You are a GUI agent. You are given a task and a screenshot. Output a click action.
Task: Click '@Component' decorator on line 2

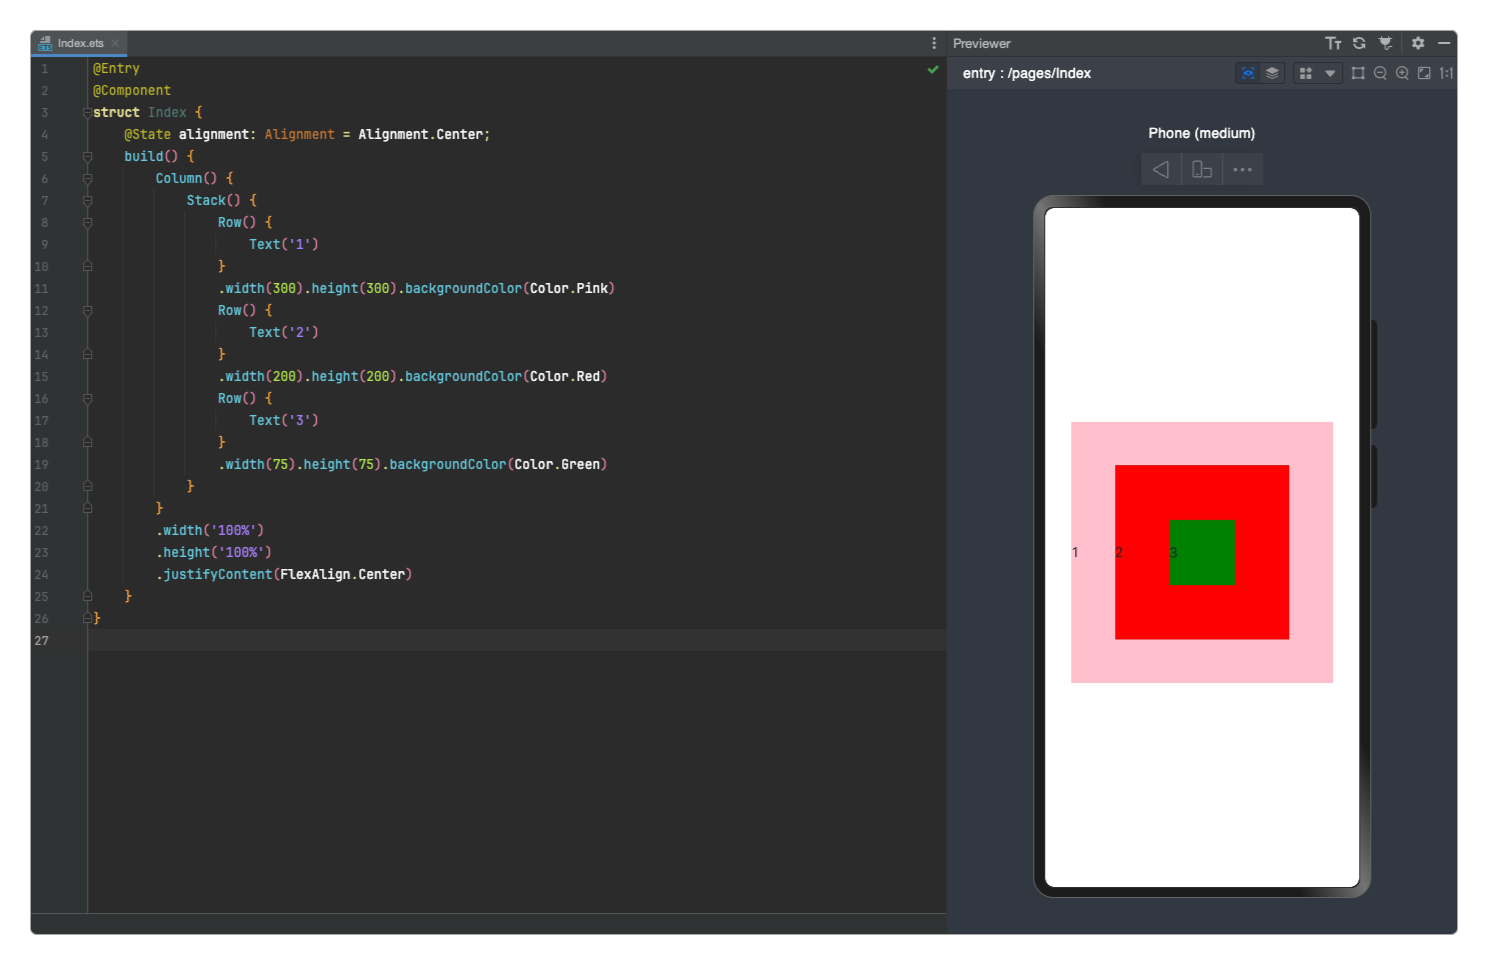[x=132, y=91]
